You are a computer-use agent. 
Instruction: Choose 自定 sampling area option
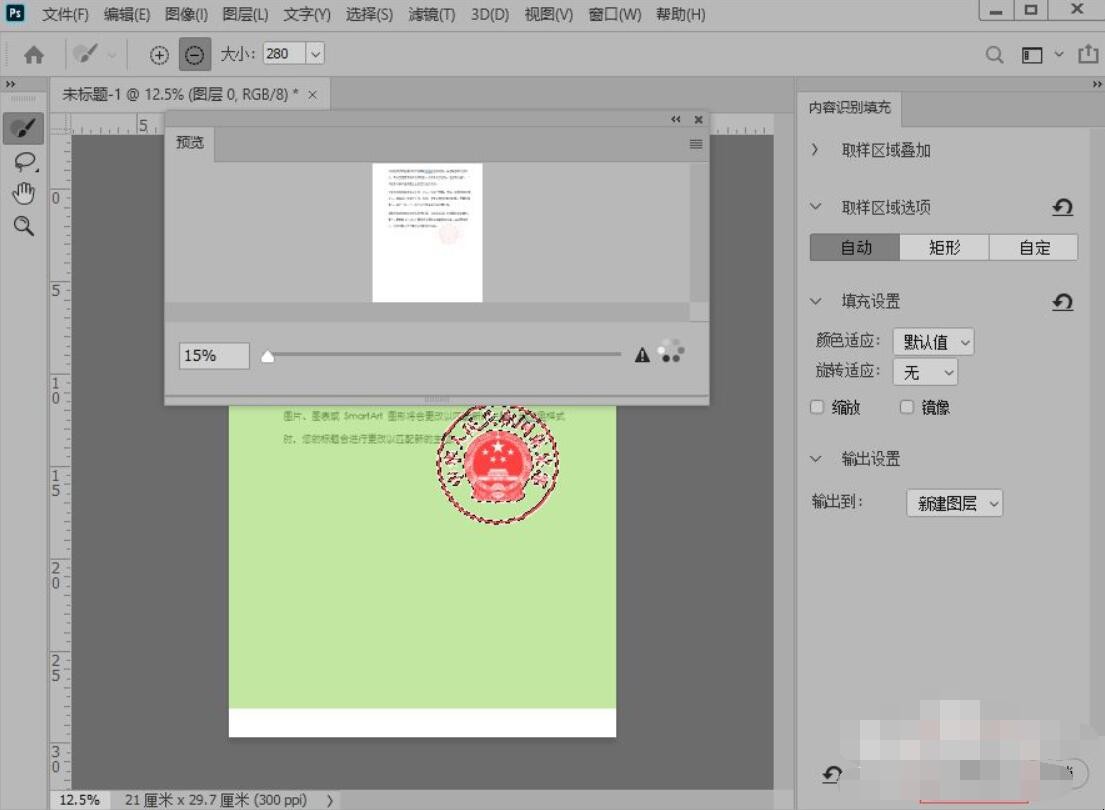tap(1033, 247)
